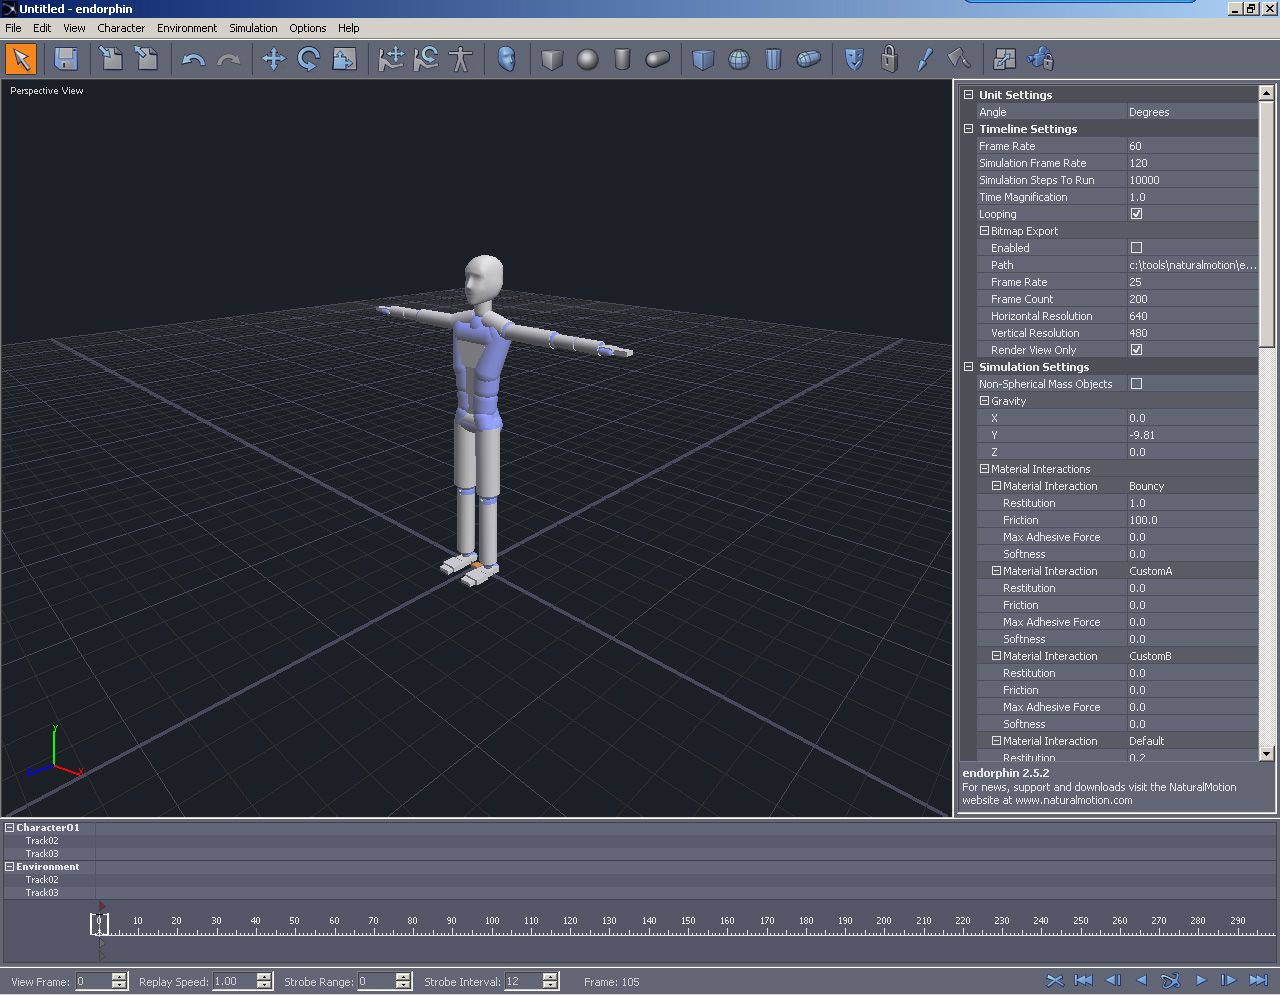Add a blue box collision object
The height and width of the screenshot is (995, 1280).
(x=703, y=59)
